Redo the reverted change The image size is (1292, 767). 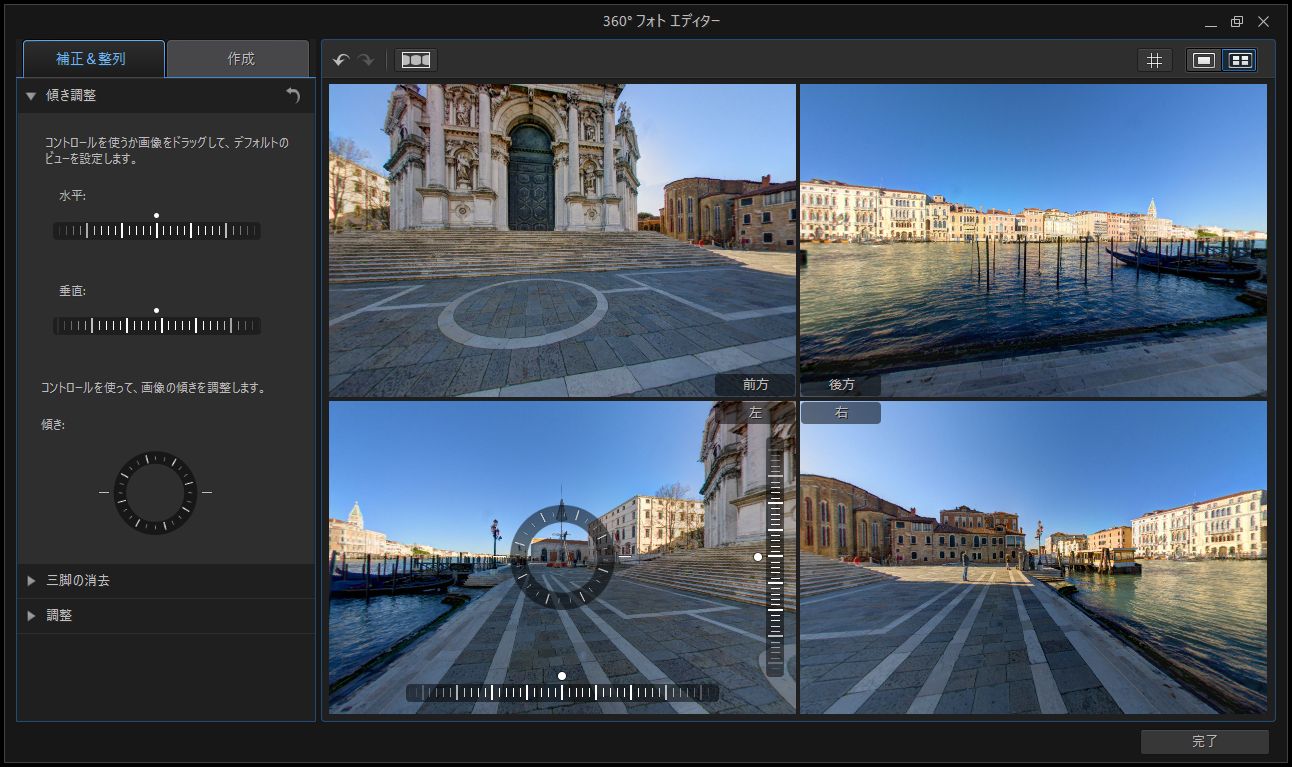click(x=366, y=59)
